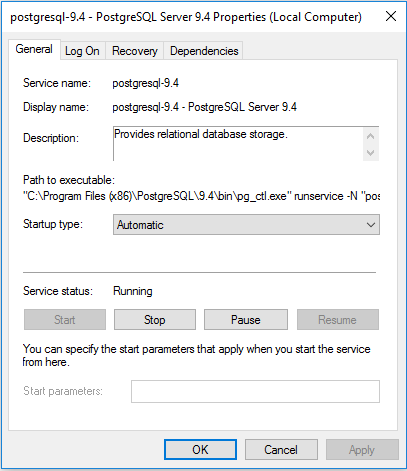Click the Automatic dropdown chevron arrow
Screen dimensions: 407x471
pyautogui.click(x=371, y=225)
